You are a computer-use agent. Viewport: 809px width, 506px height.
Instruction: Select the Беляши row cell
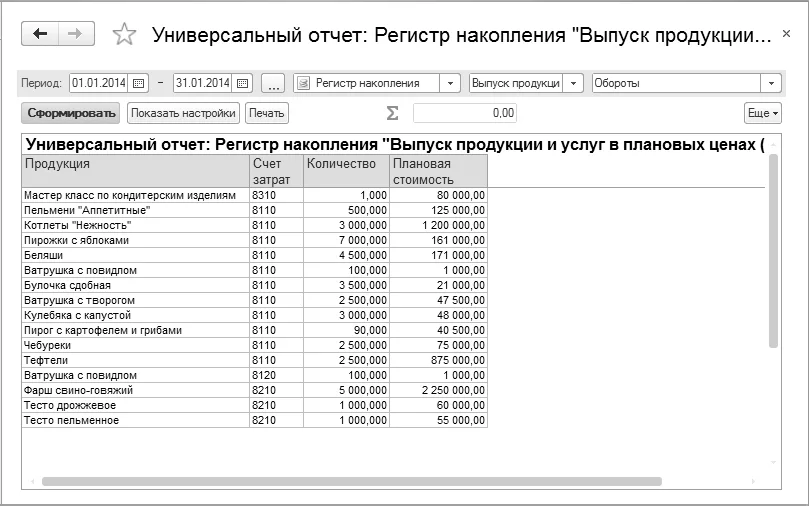coord(136,255)
